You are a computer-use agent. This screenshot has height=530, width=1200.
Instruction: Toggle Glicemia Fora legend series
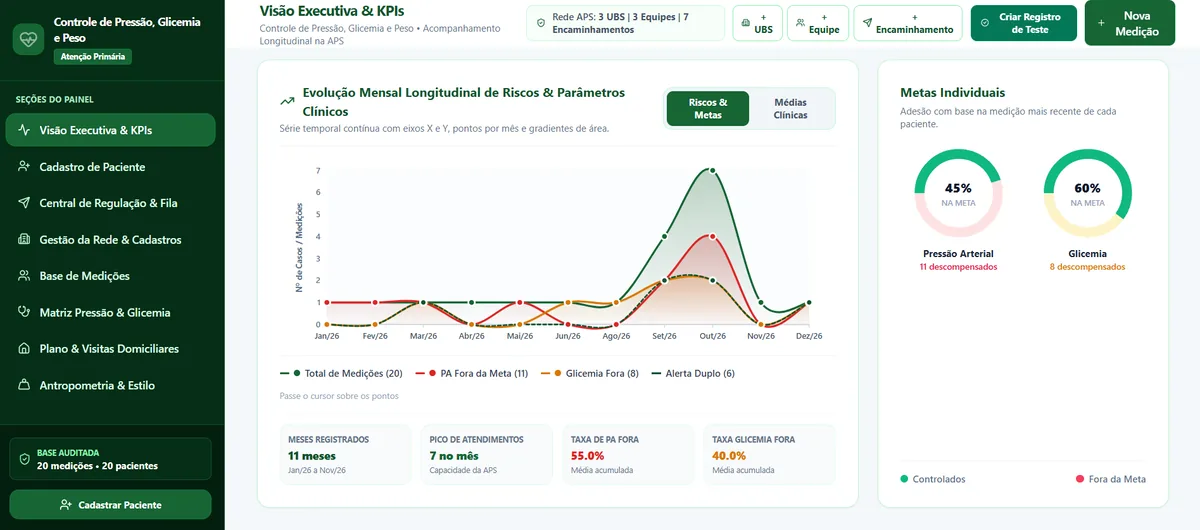pos(589,373)
